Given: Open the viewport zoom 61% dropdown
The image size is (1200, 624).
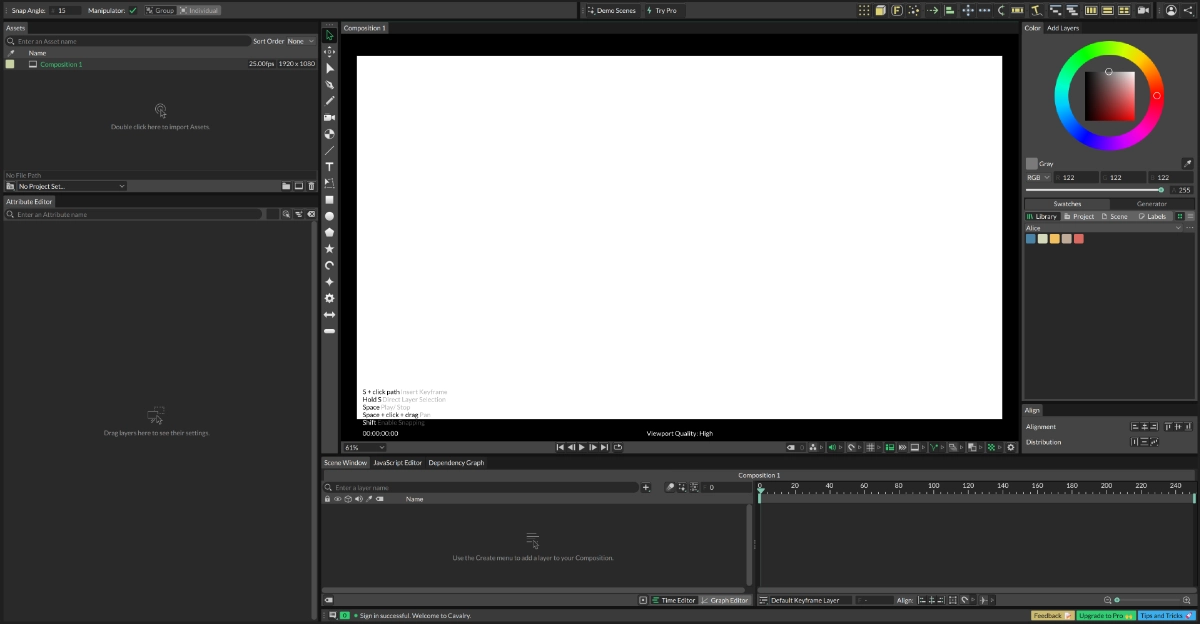Looking at the screenshot, I should coord(364,447).
